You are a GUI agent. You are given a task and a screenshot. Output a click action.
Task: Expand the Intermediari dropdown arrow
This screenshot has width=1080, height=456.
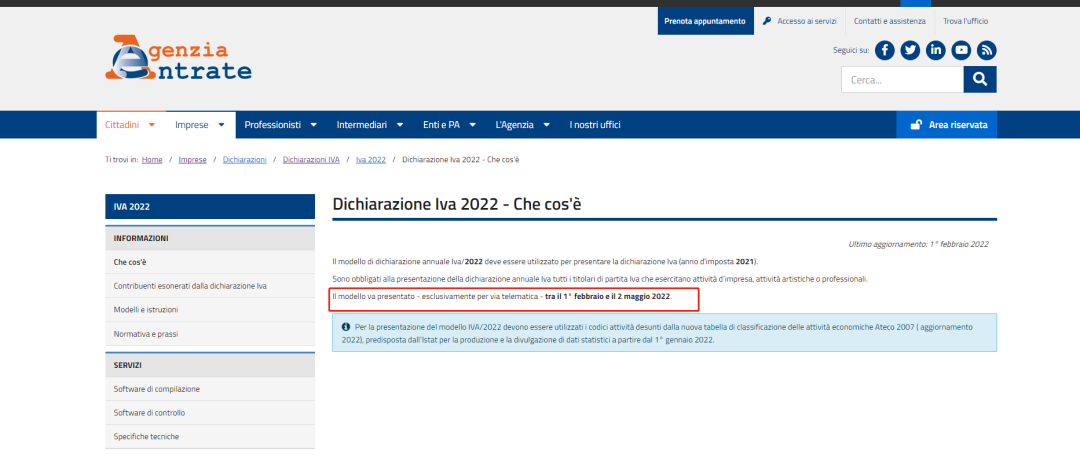coord(399,125)
